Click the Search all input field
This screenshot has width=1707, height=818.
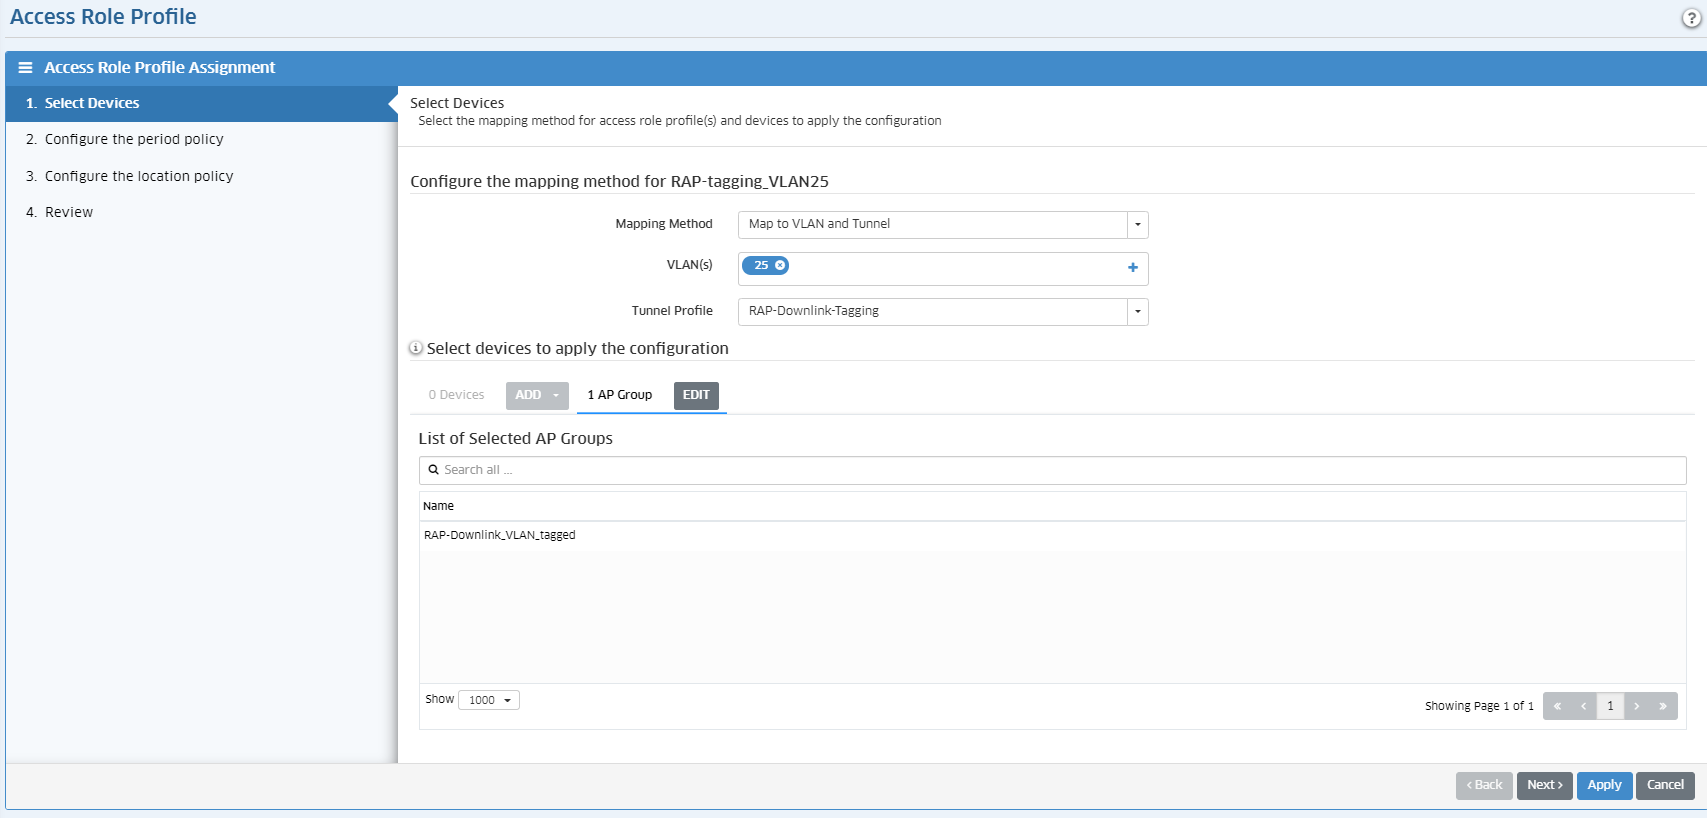point(1052,470)
